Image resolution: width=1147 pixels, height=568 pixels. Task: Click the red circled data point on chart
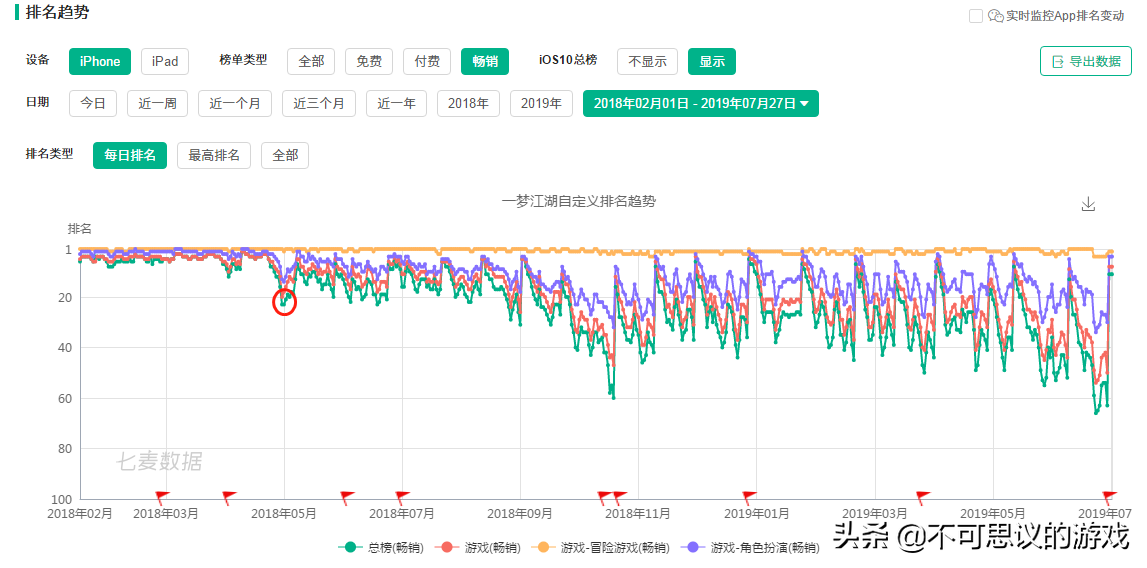click(x=284, y=302)
